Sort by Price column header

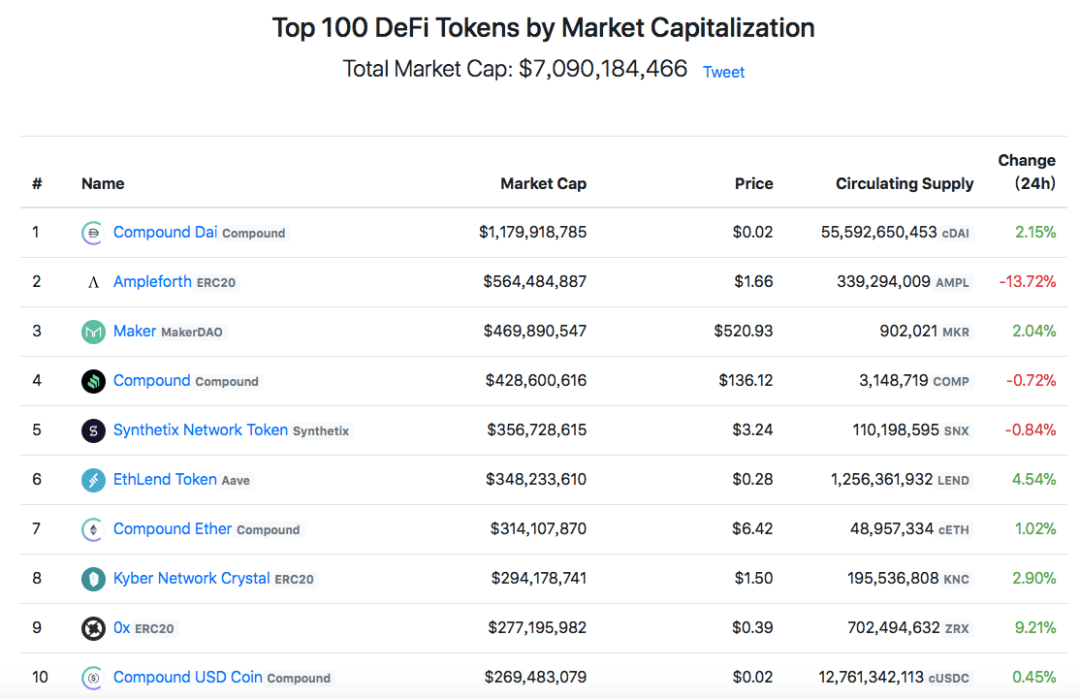coord(754,183)
